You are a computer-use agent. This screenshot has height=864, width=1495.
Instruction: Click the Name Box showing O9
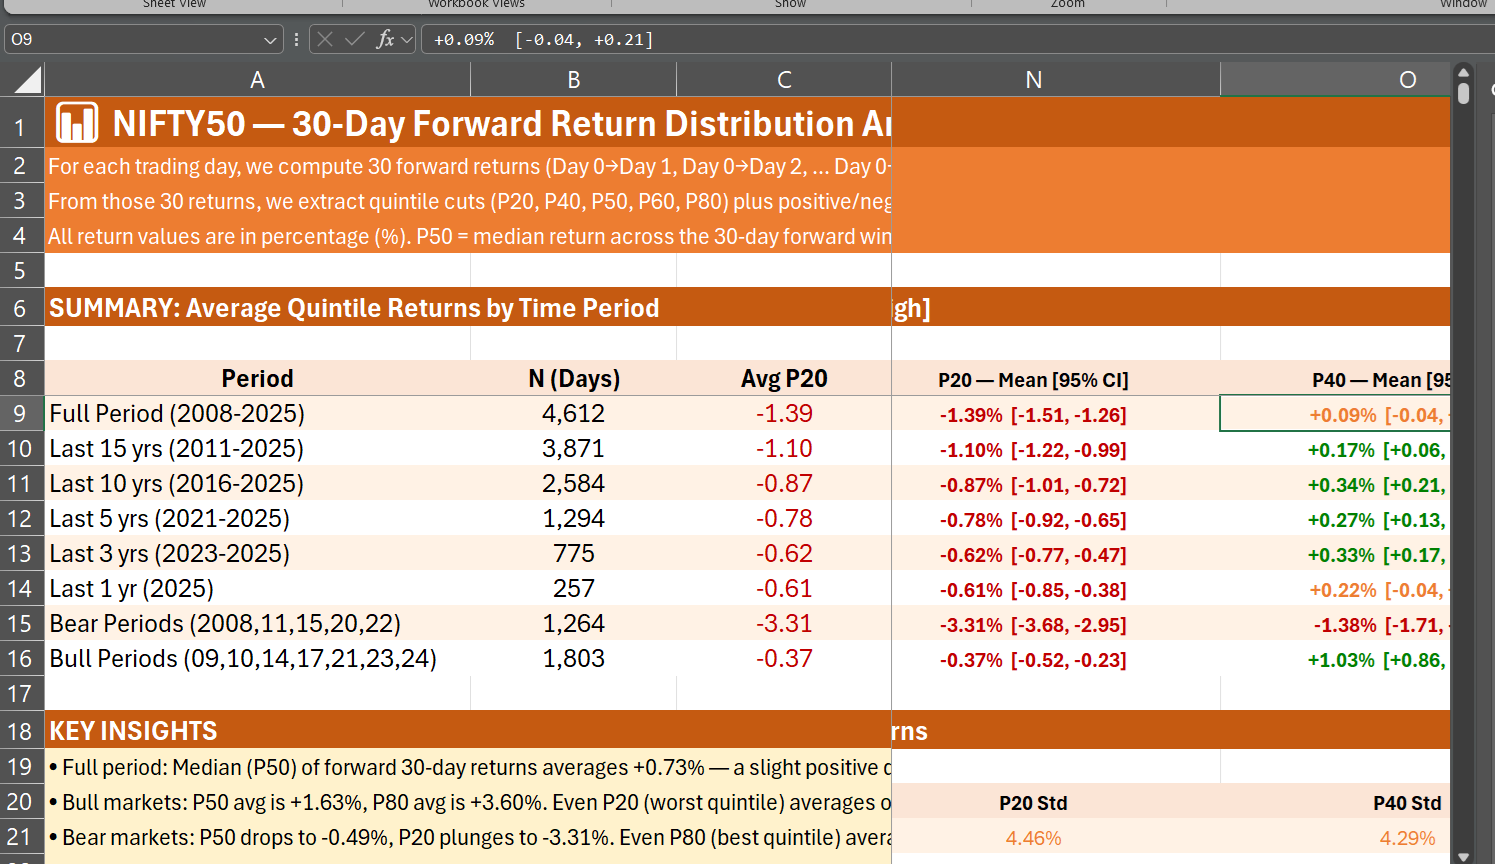[130, 40]
